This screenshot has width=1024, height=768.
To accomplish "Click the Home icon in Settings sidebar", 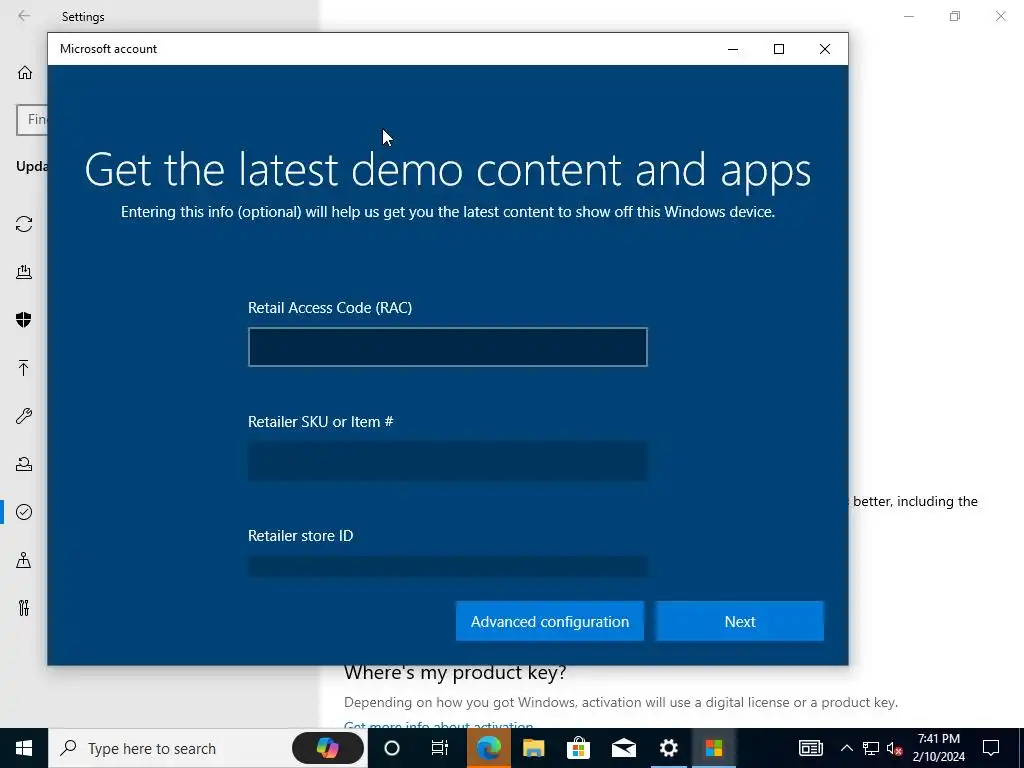I will (25, 72).
